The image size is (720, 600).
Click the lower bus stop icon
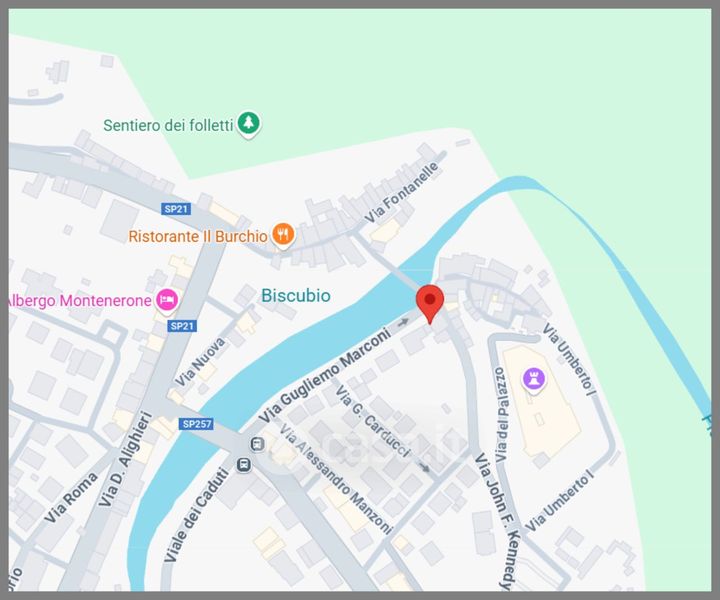244,465
